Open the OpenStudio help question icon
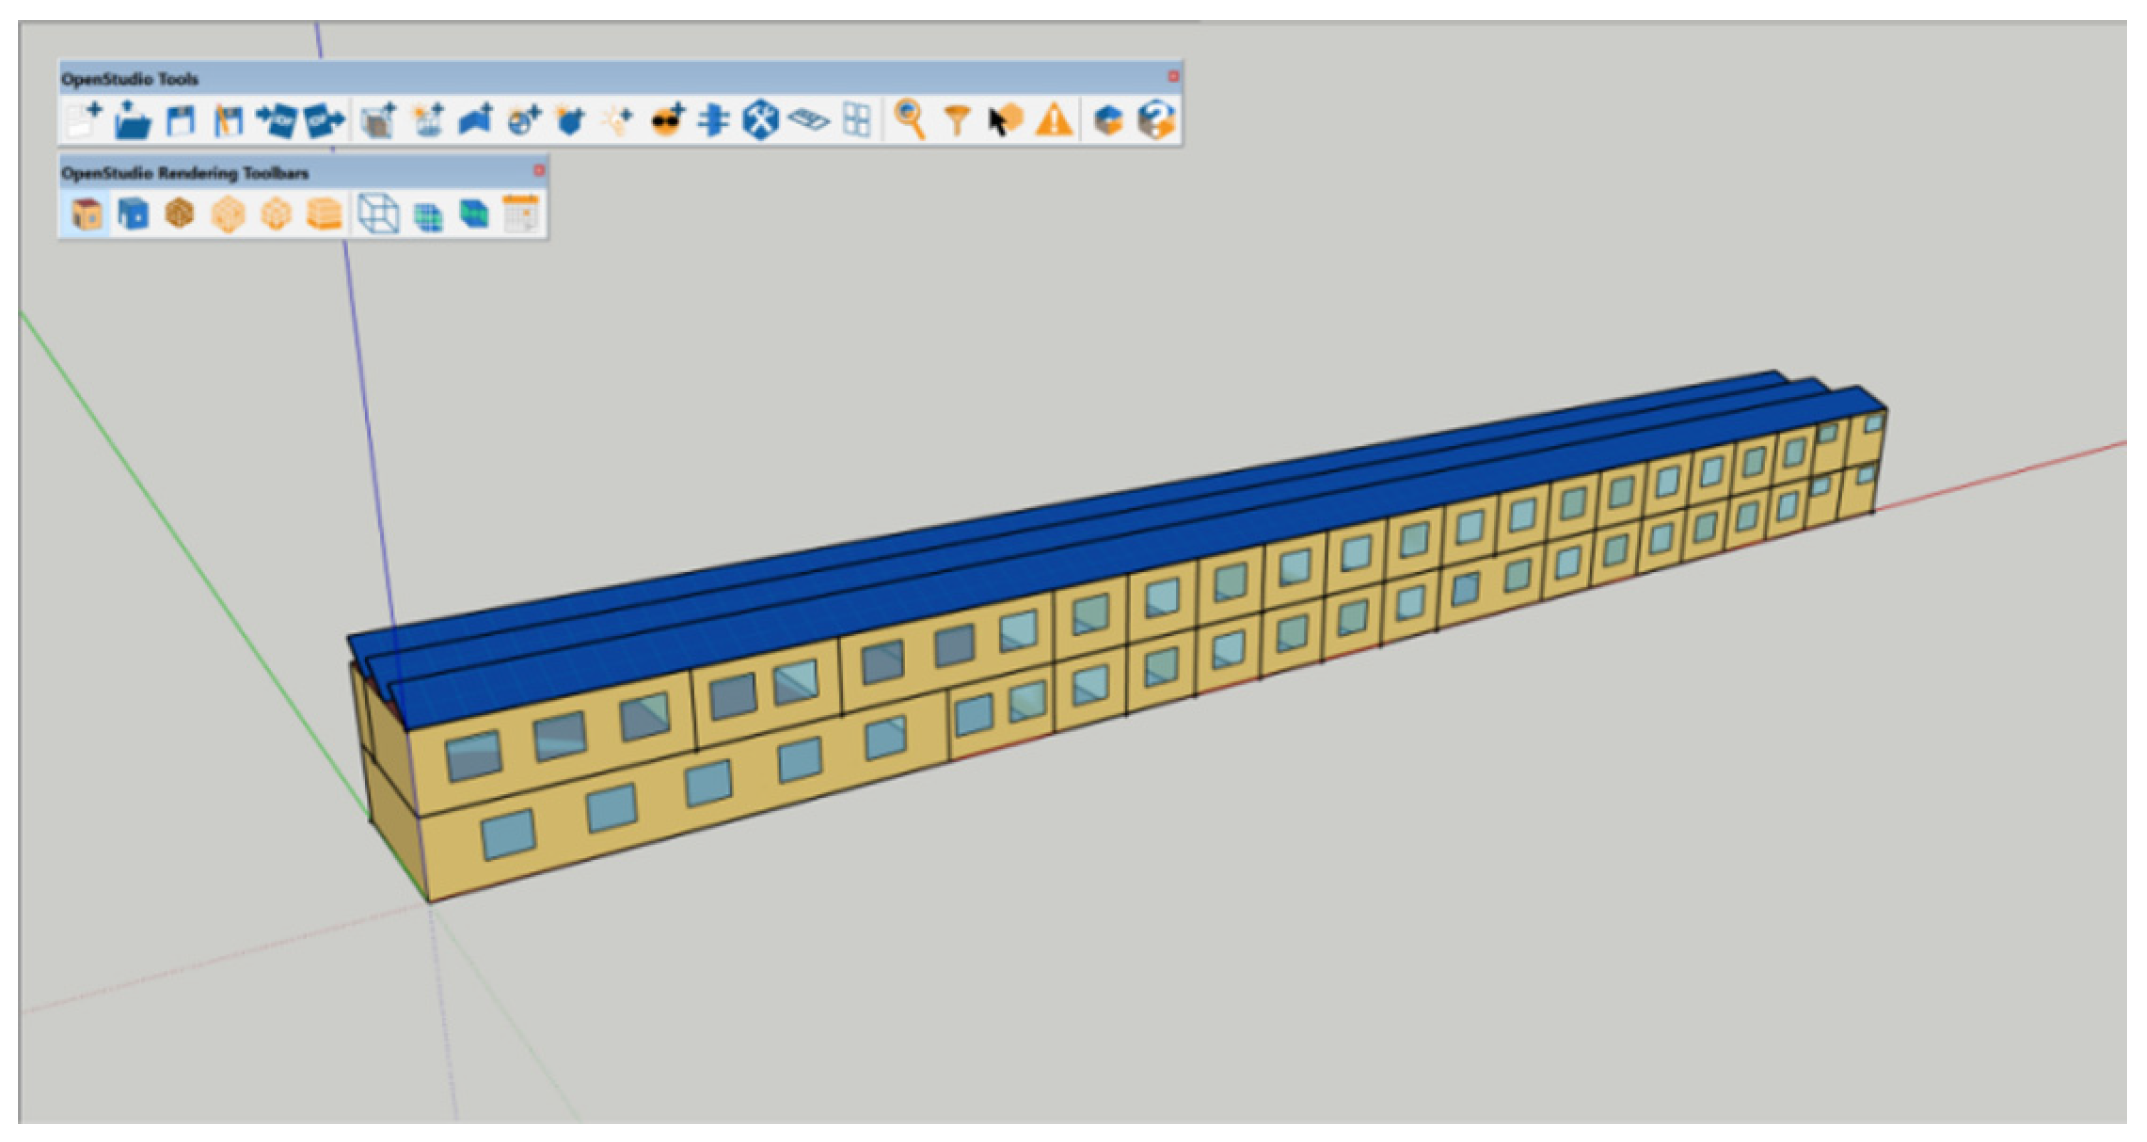Screen dimensions: 2147x1142 coord(1155,121)
